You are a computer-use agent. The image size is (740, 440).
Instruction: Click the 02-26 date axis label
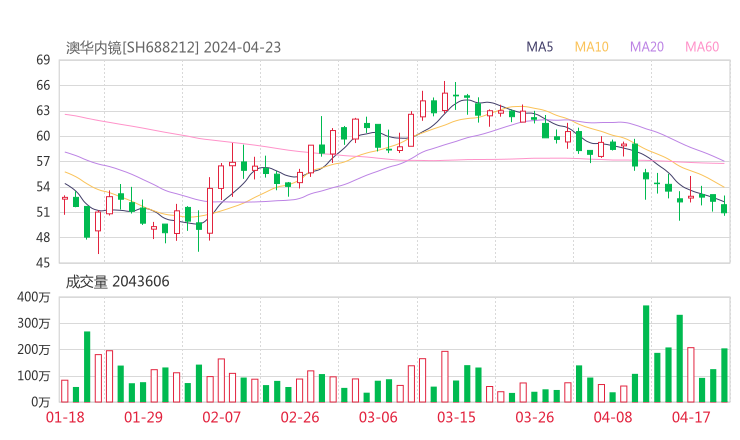[x=300, y=417]
